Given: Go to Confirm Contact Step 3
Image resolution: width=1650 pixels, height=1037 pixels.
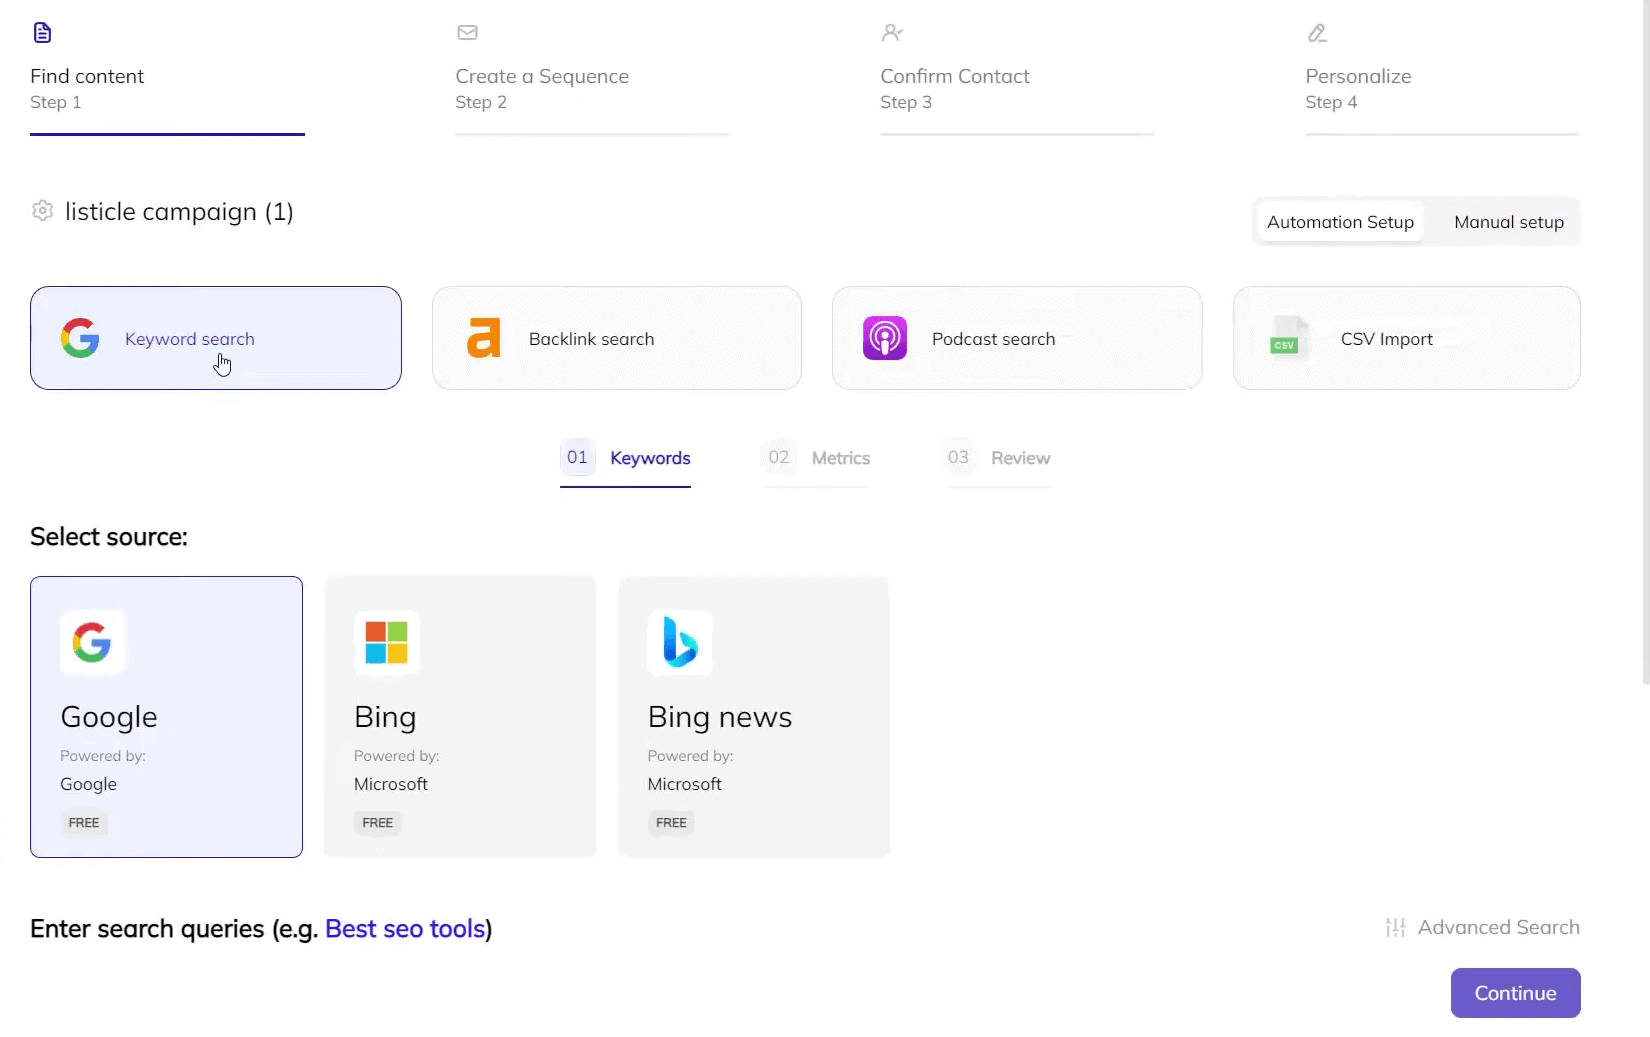Looking at the screenshot, I should 1017,80.
